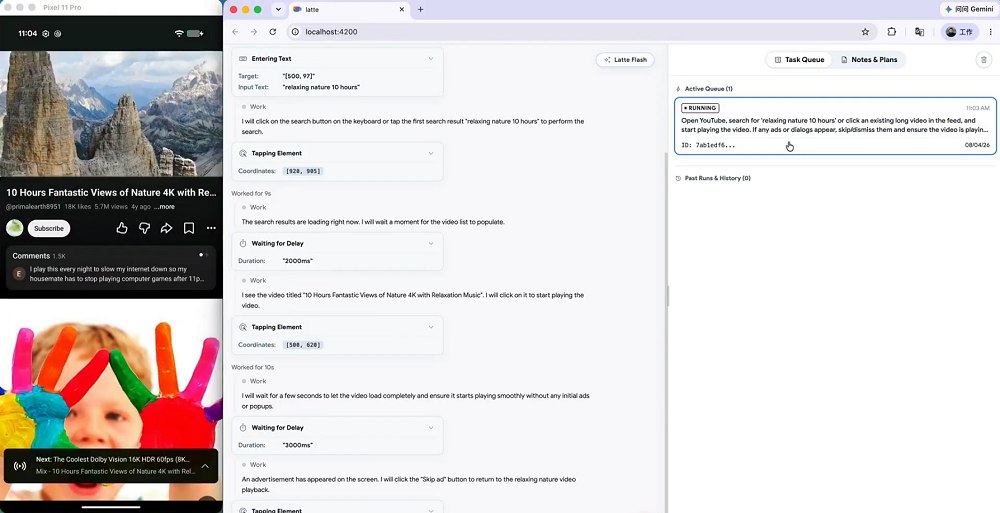Viewport: 1000px width, 513px height.
Task: Open Gemini in the browser
Action: pos(969,9)
